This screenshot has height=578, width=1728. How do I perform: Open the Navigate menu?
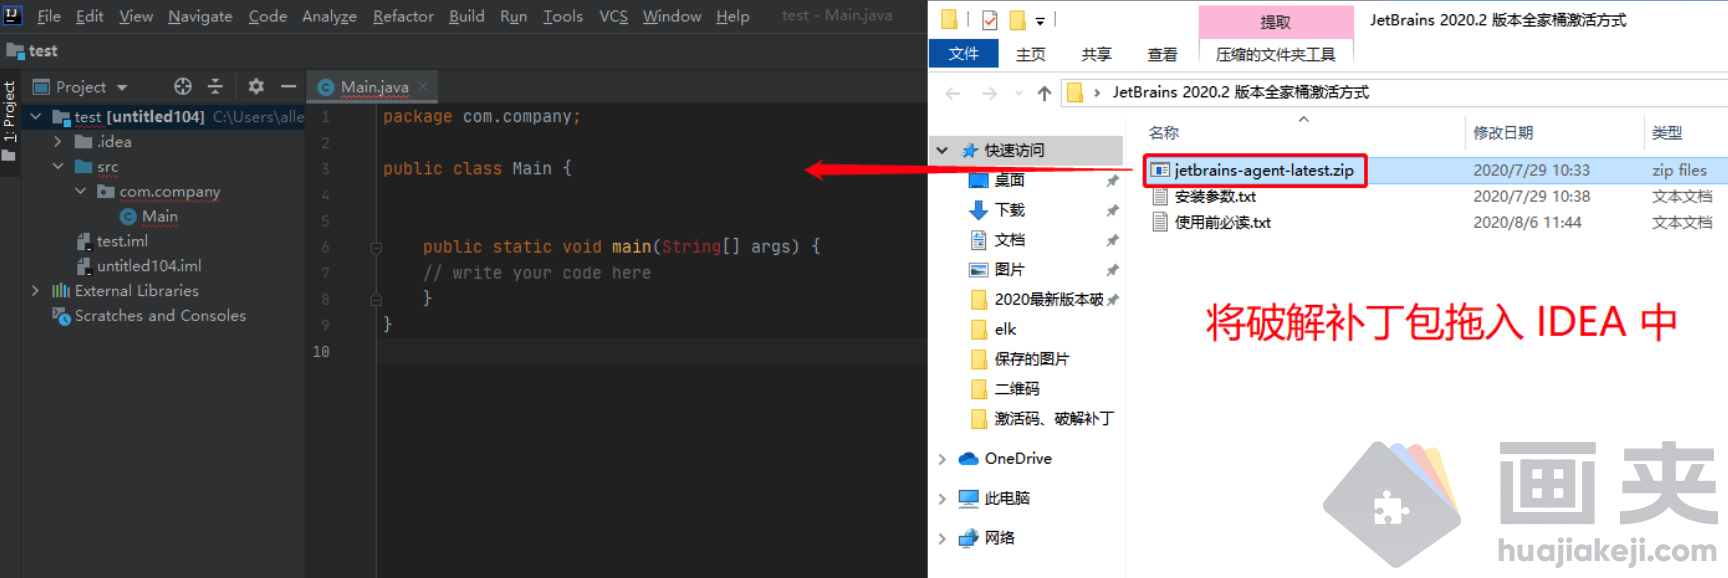tap(200, 16)
